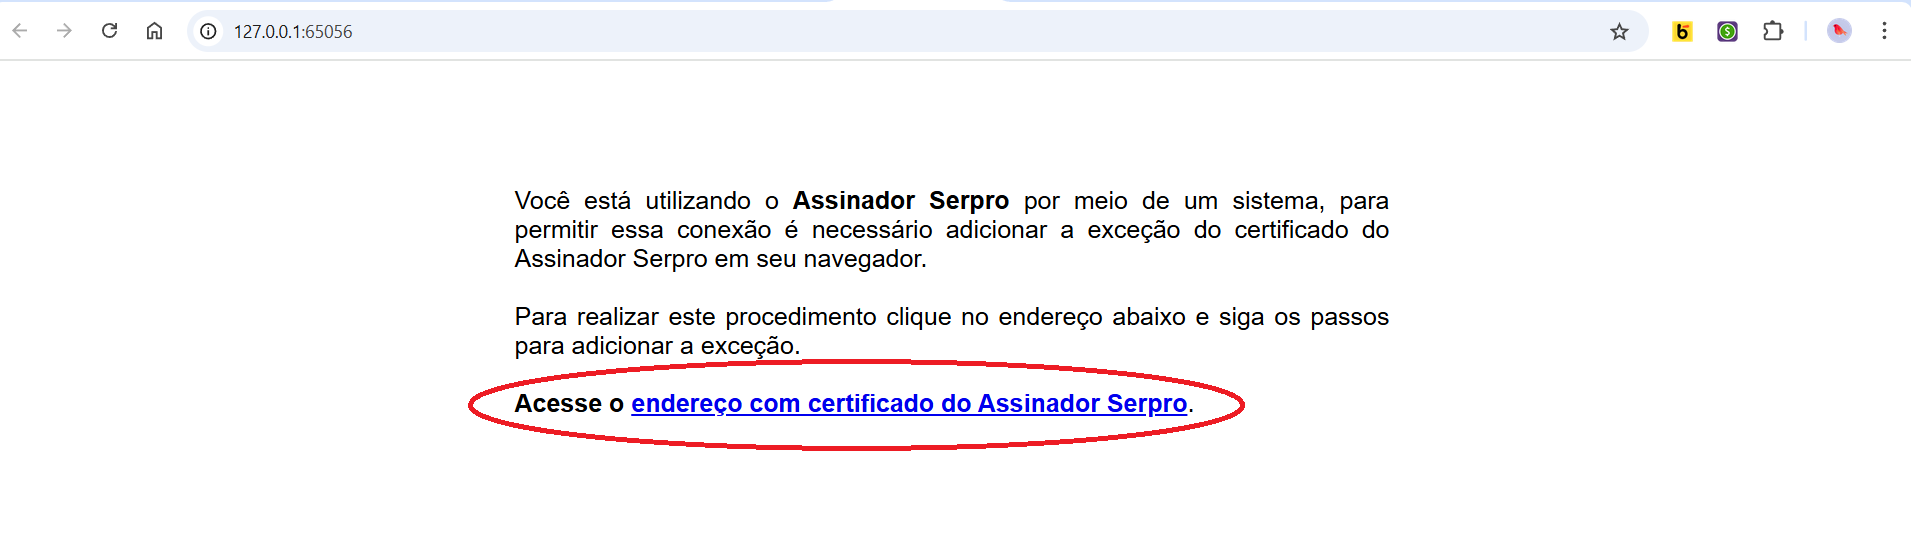The image size is (1911, 553).
Task: Reload the current page
Action: coord(109,31)
